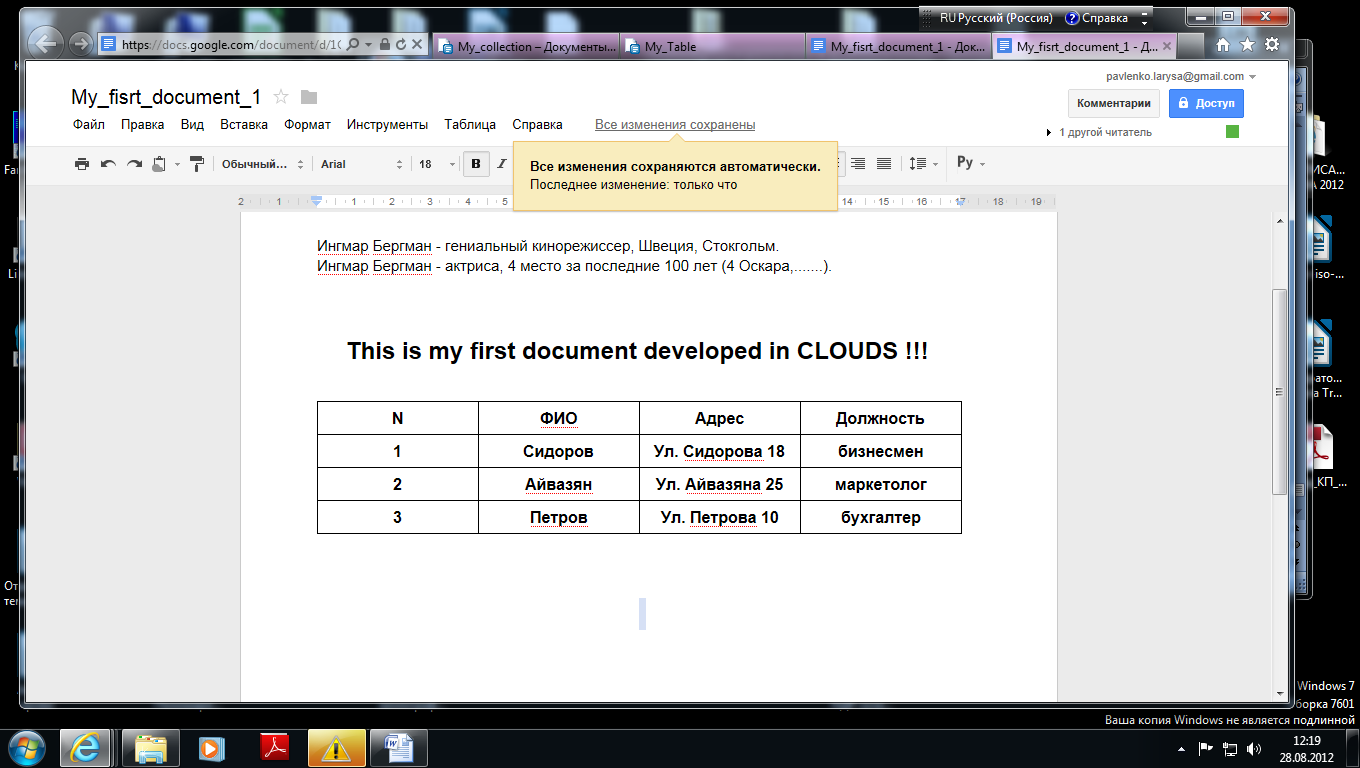Go back with the browser back button

coord(45,42)
